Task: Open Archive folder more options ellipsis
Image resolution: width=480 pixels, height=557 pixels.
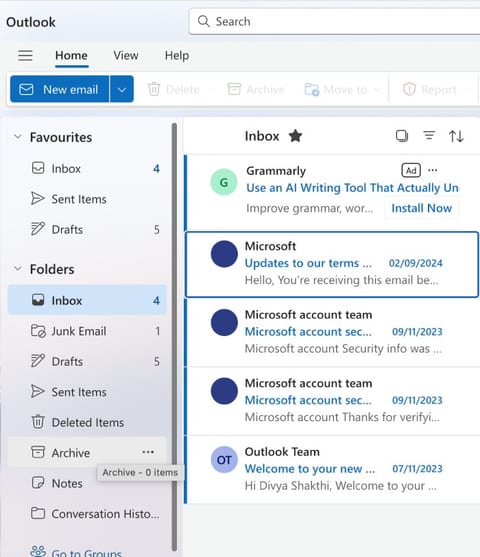Action: tap(148, 452)
